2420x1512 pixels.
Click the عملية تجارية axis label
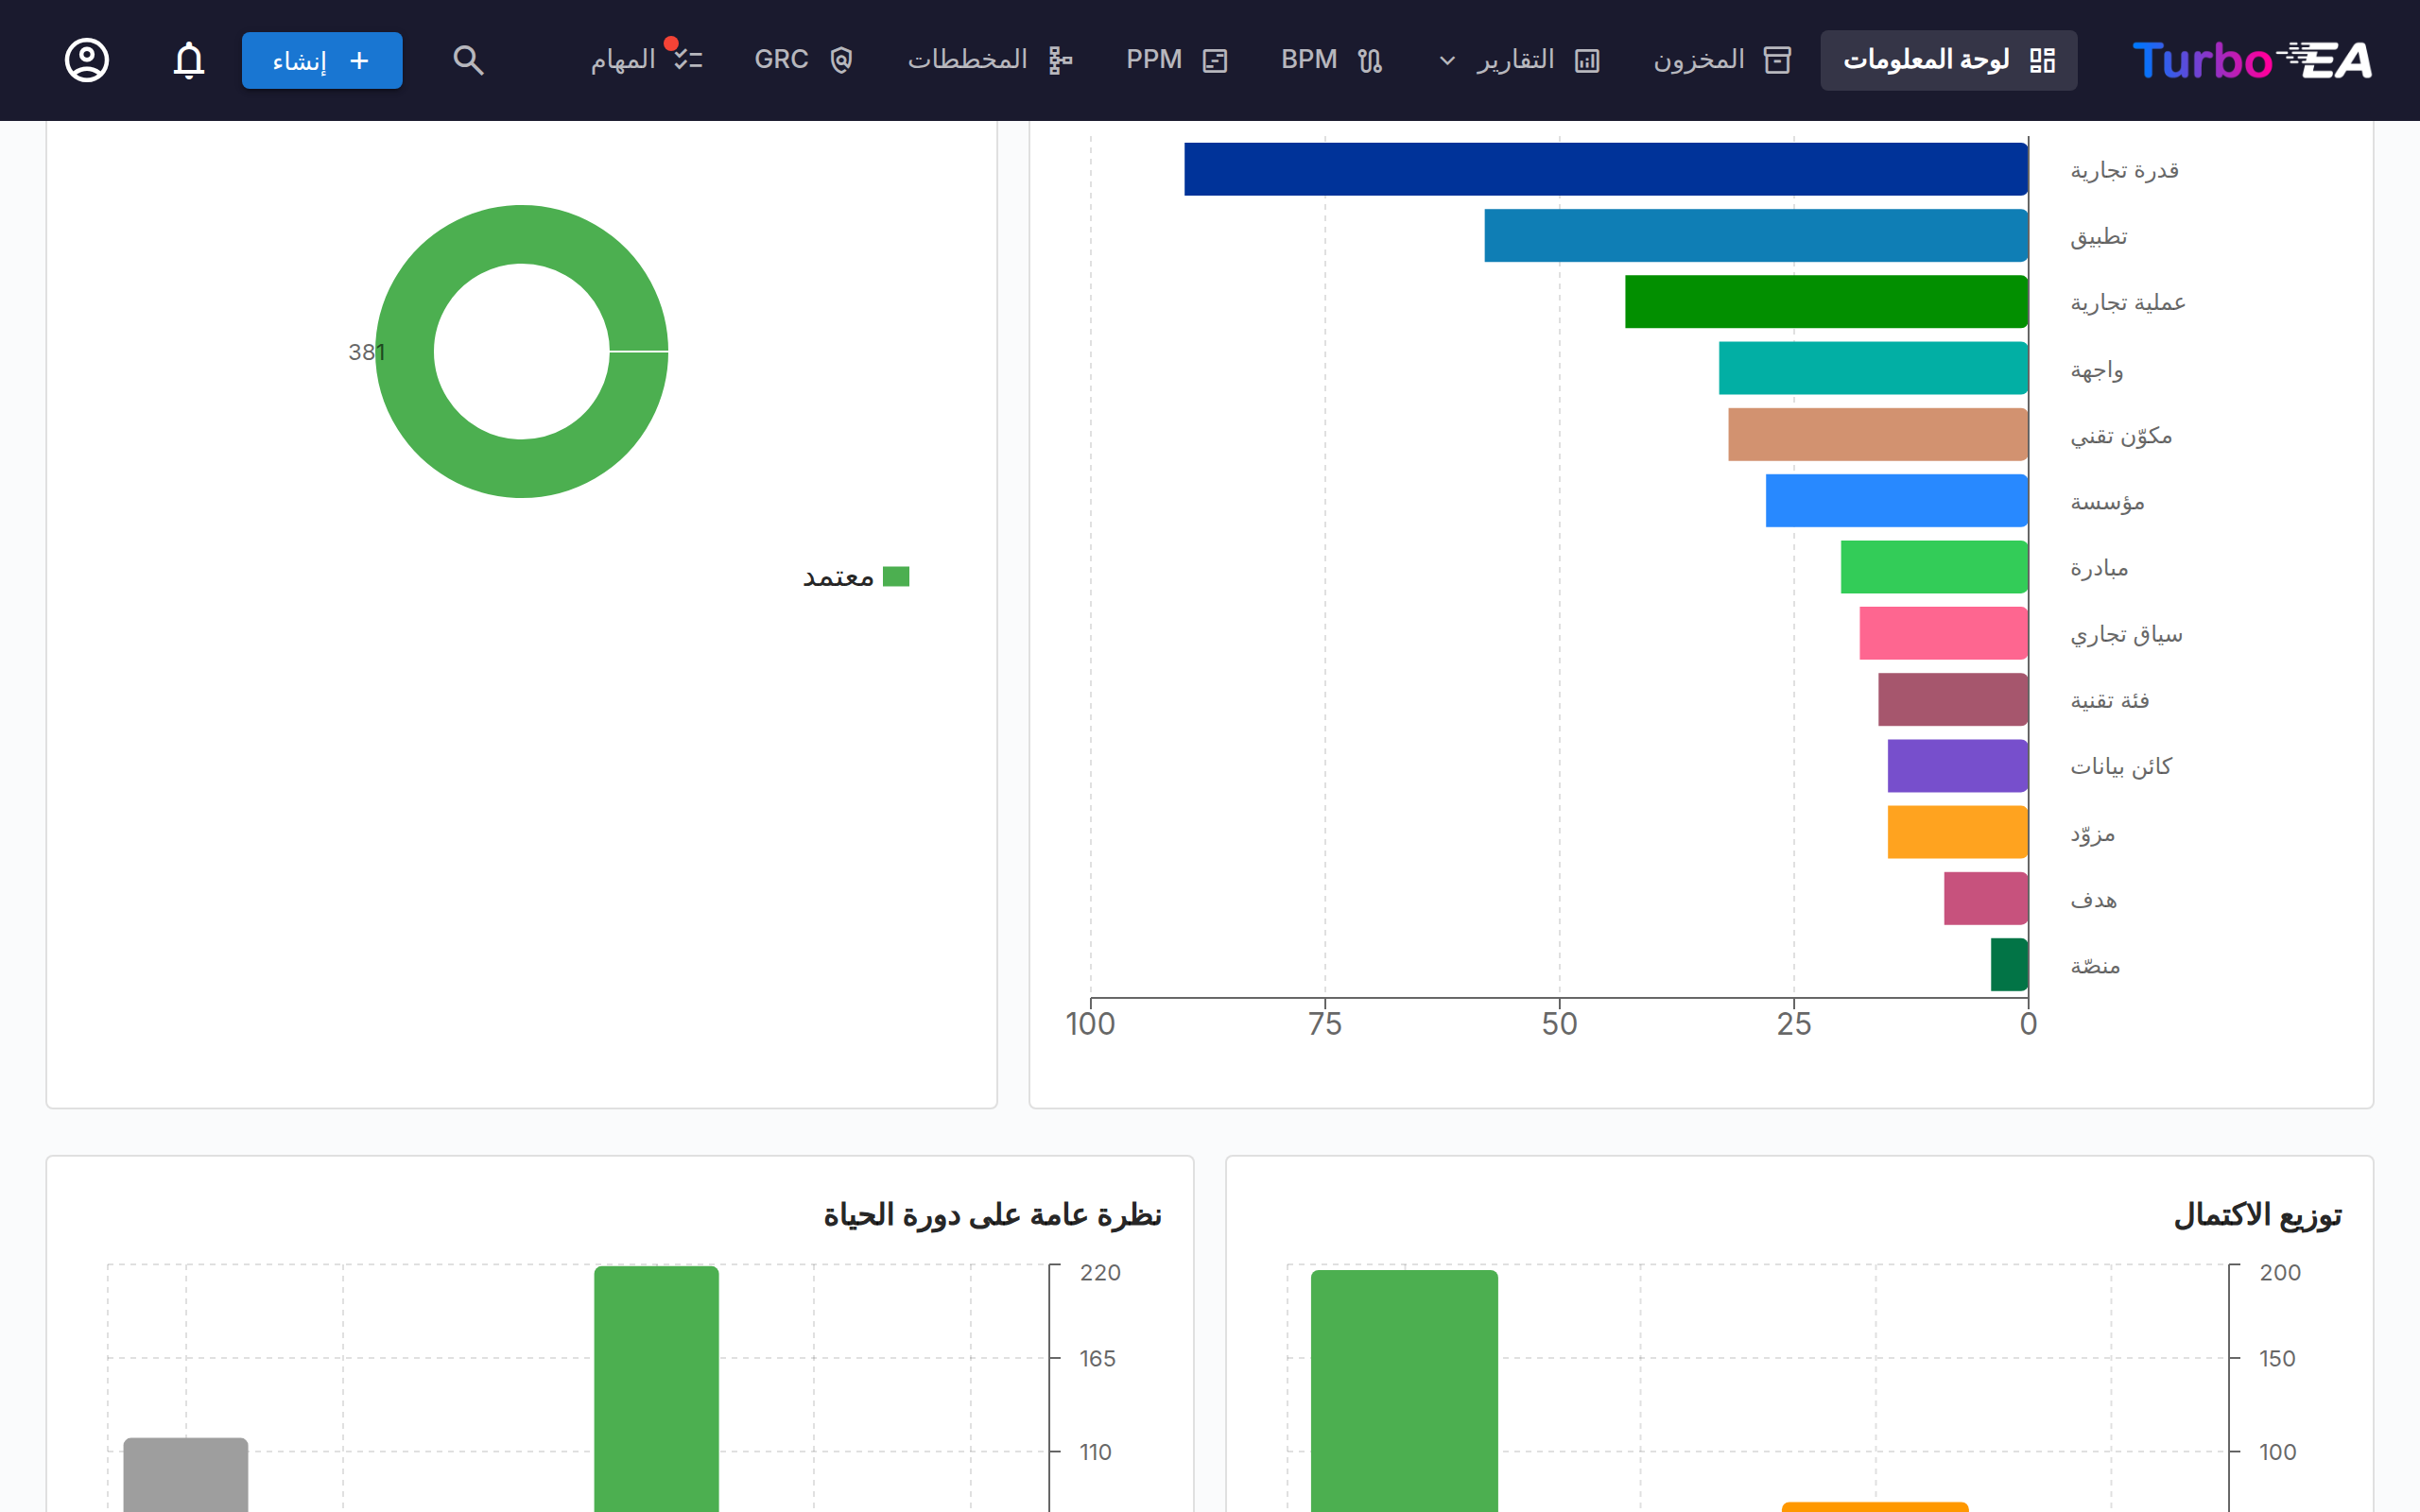2127,302
